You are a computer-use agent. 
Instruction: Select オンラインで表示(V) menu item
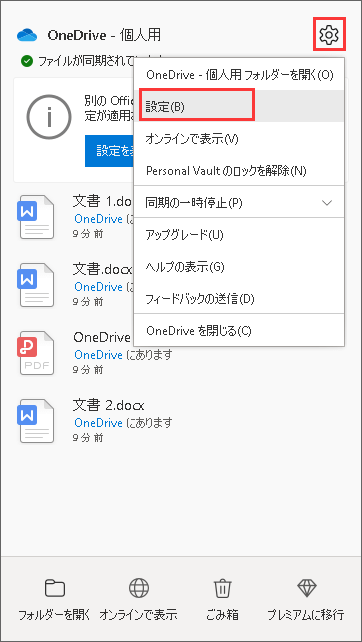[x=239, y=138]
